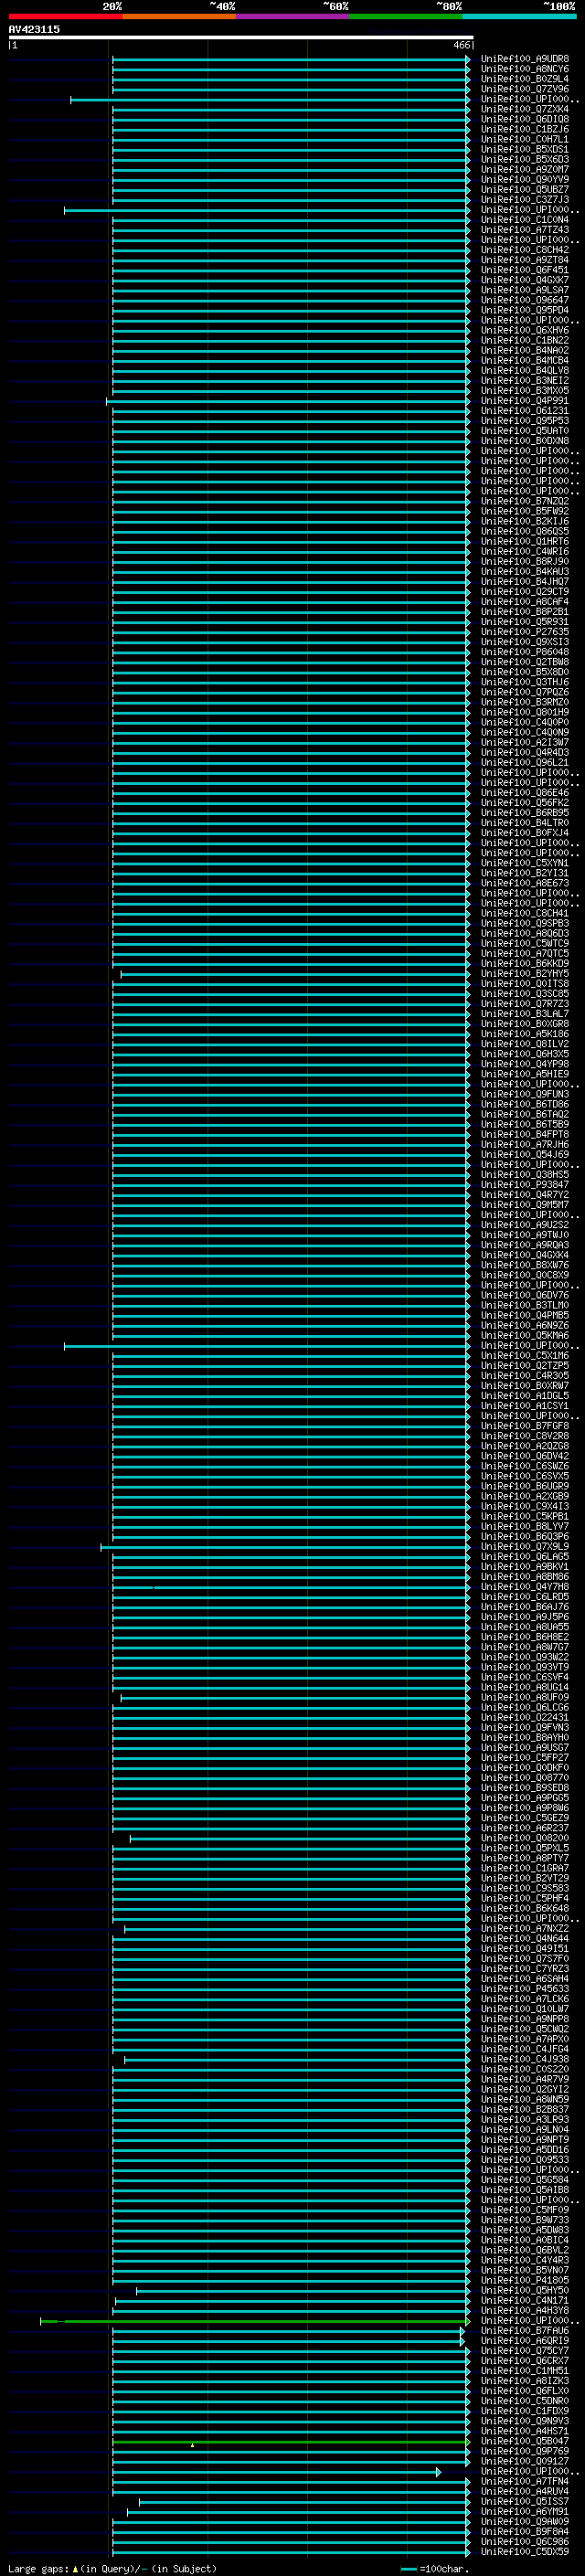Click the white query bar under AV423115
This screenshot has width=585, height=2576.
(240, 38)
